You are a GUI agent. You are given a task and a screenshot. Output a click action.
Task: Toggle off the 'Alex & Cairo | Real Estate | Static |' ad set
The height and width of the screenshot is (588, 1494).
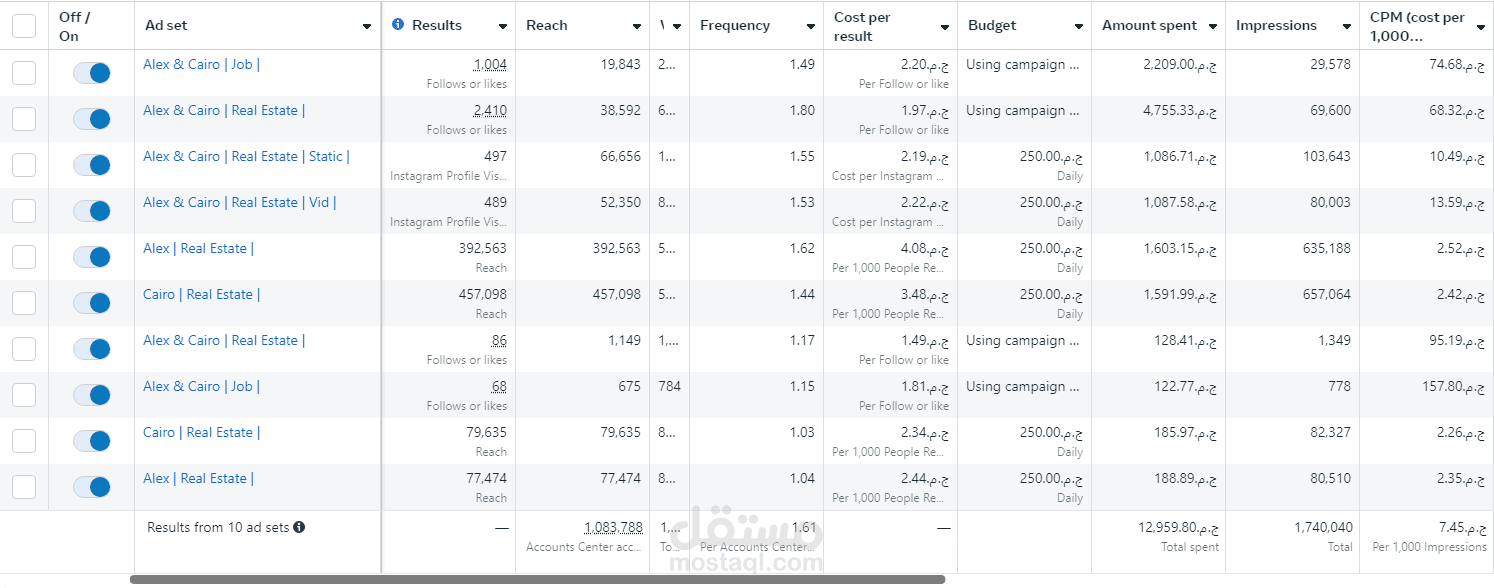click(92, 165)
